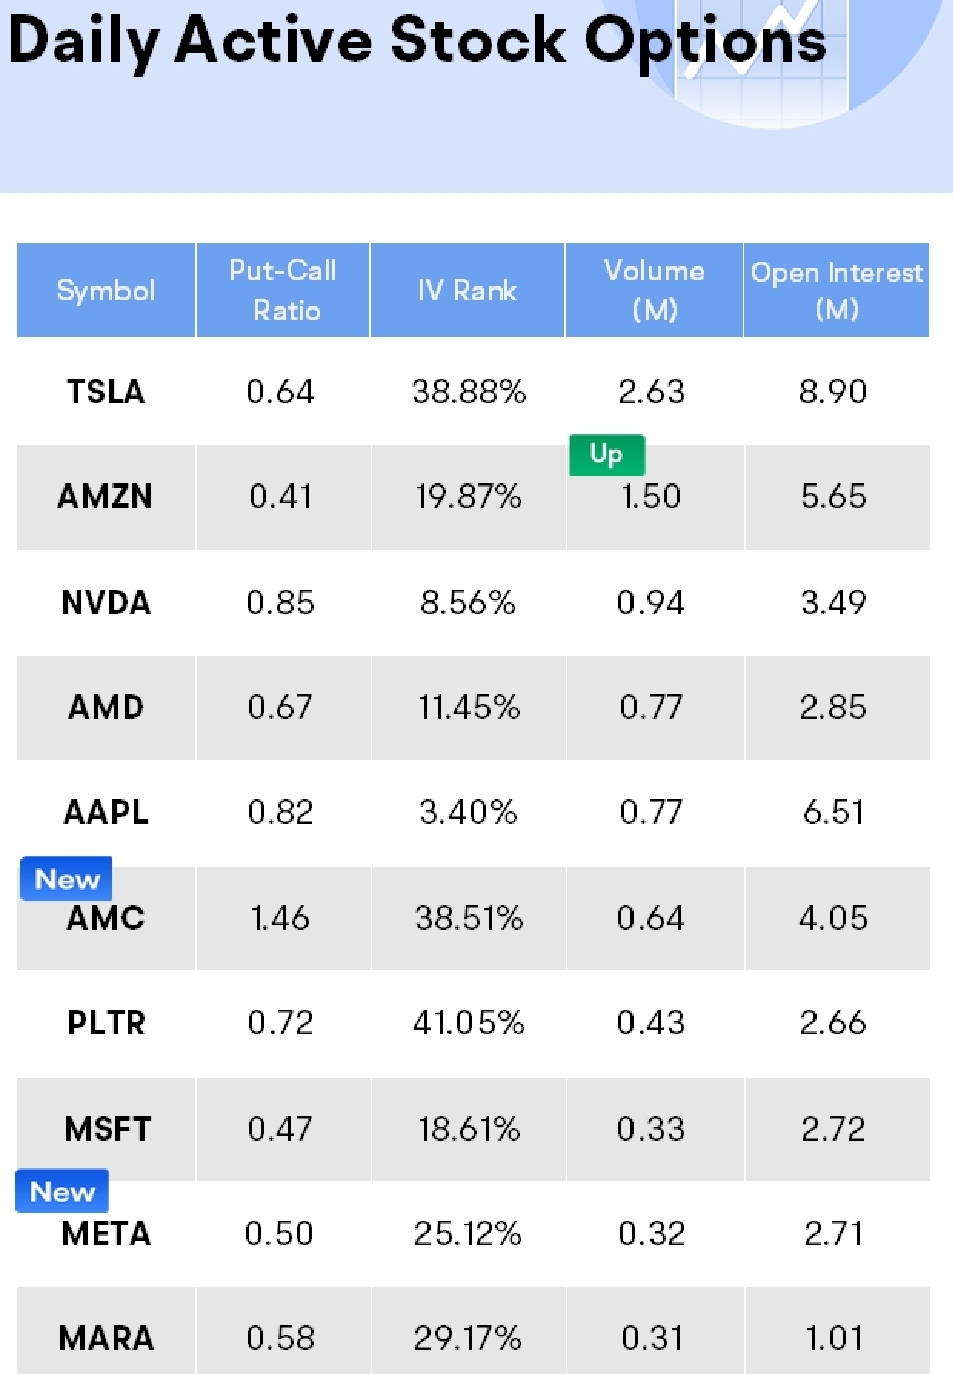953x1374 pixels.
Task: Click the Volume (M) column header
Action: click(x=654, y=290)
